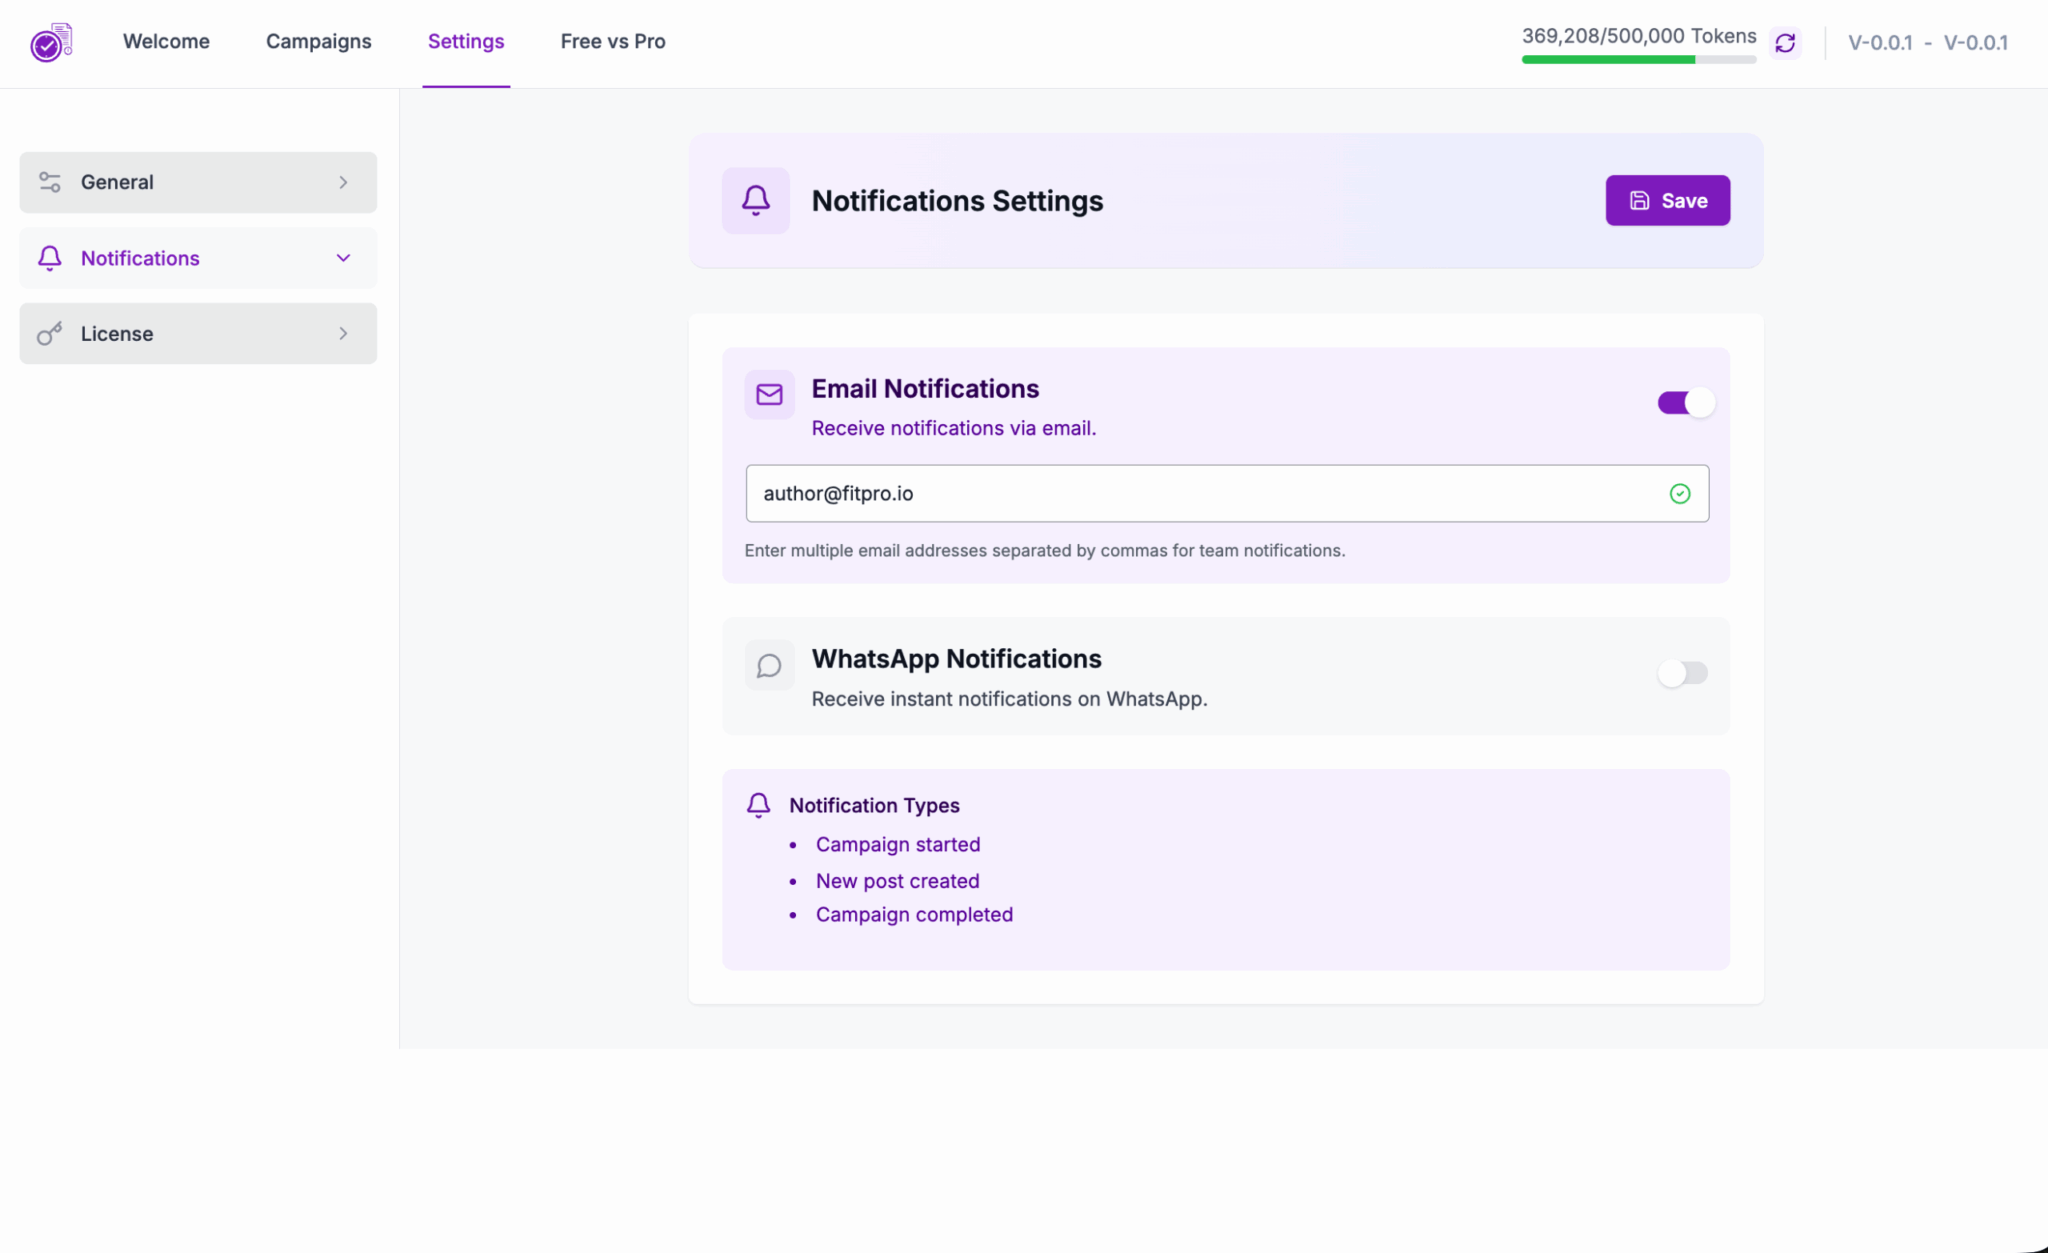Screen dimensions: 2048x1253
Task: Click the General sliders icon
Action: (50, 182)
